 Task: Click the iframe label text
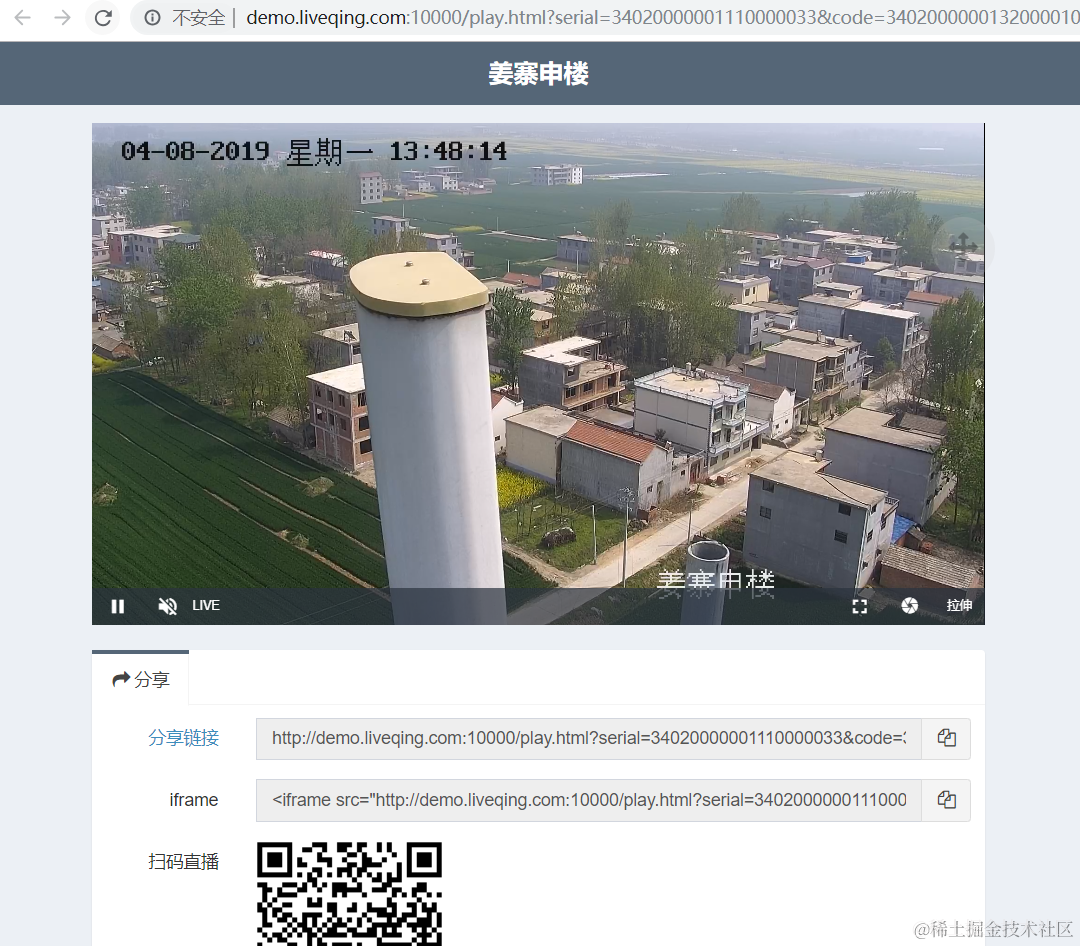[x=194, y=800]
